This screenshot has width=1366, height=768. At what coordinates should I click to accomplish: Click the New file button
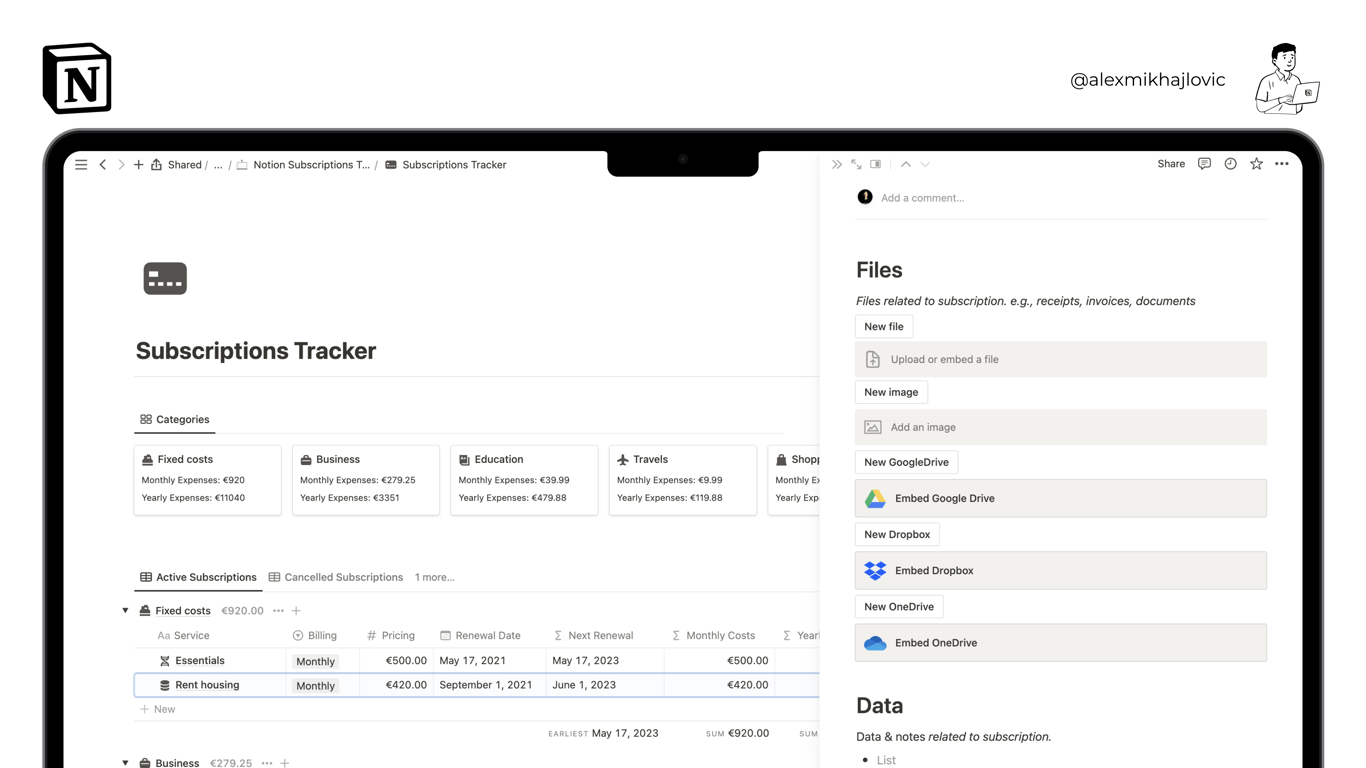tap(883, 326)
